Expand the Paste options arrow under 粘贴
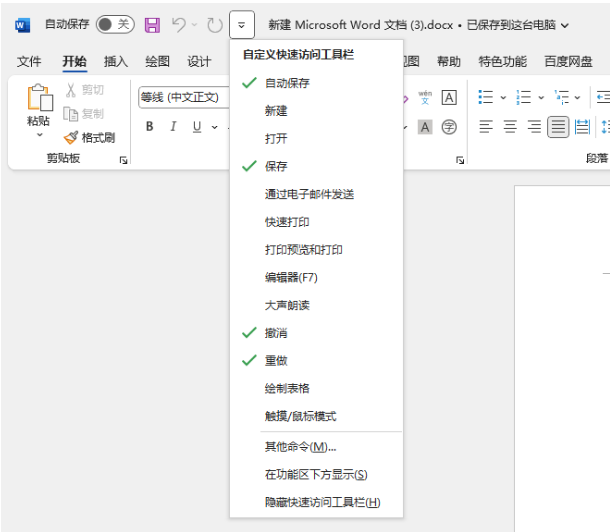The height and width of the screenshot is (532, 610). pyautogui.click(x=39, y=135)
